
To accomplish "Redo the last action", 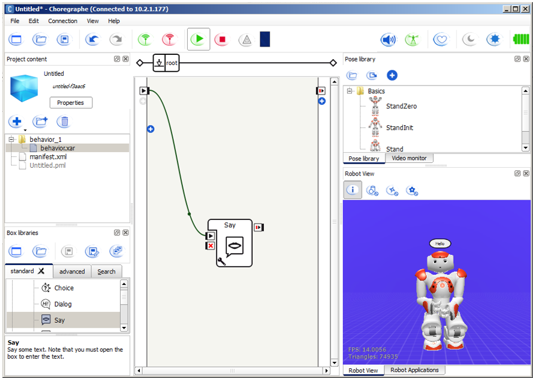I will pos(116,40).
